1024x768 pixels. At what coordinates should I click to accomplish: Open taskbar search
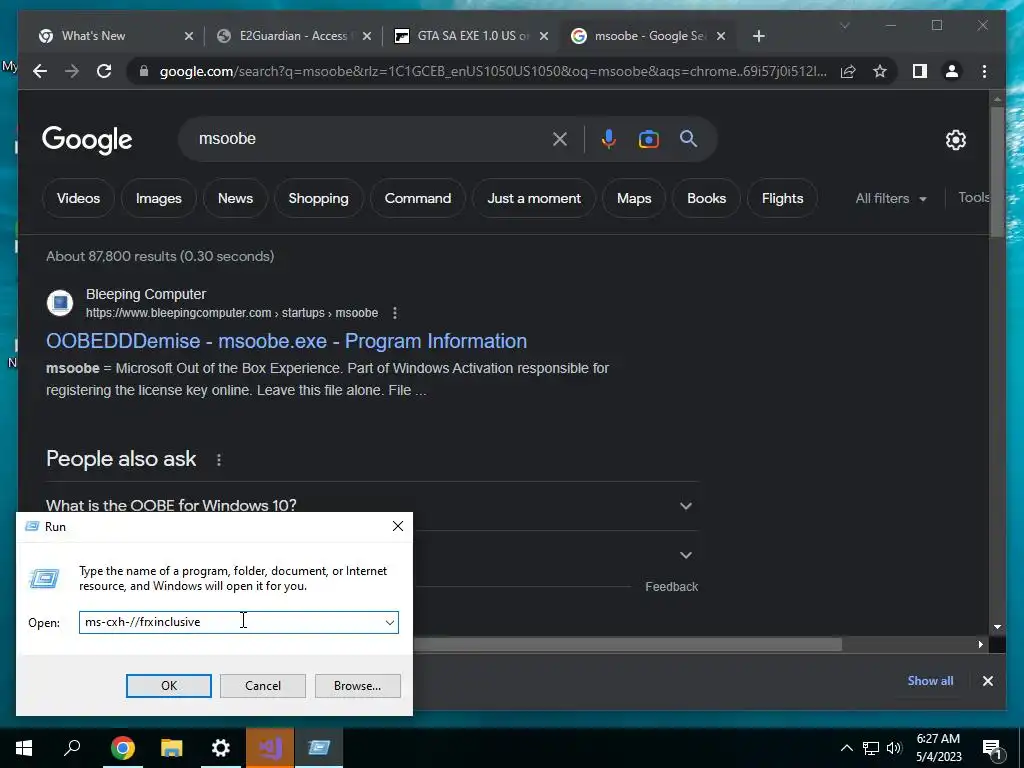click(x=72, y=748)
